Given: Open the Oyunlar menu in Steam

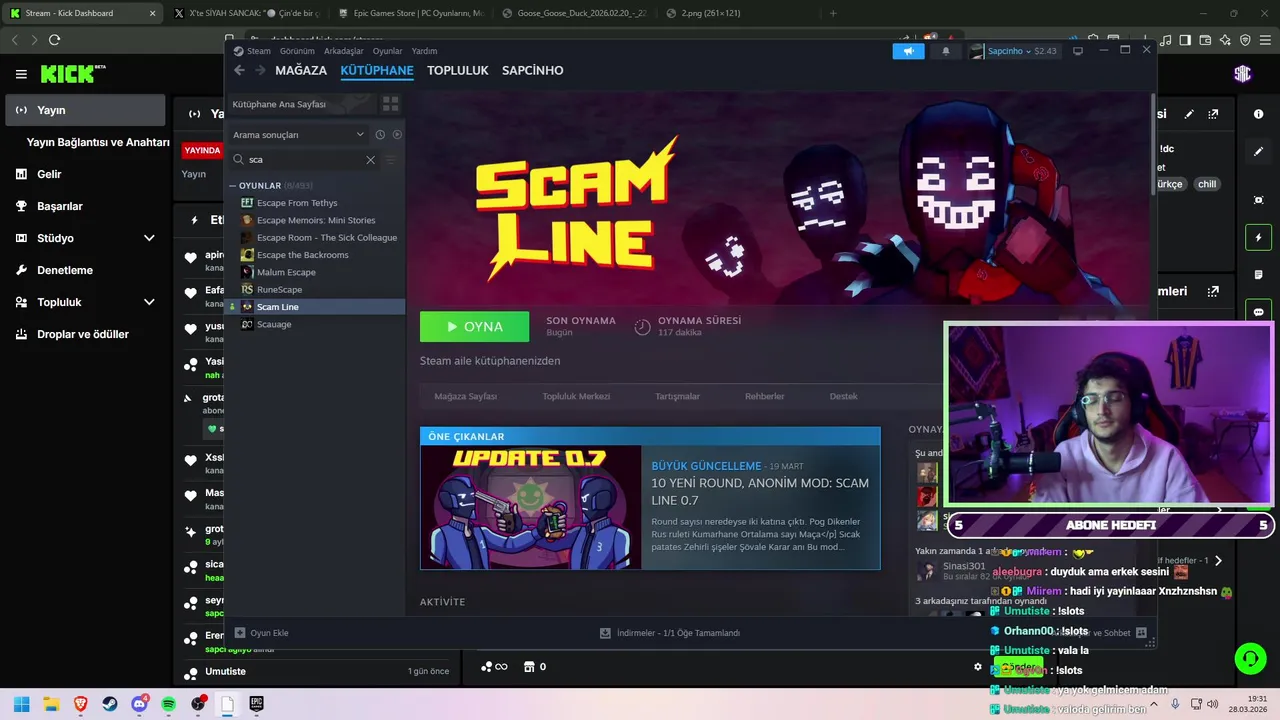Looking at the screenshot, I should tap(387, 51).
